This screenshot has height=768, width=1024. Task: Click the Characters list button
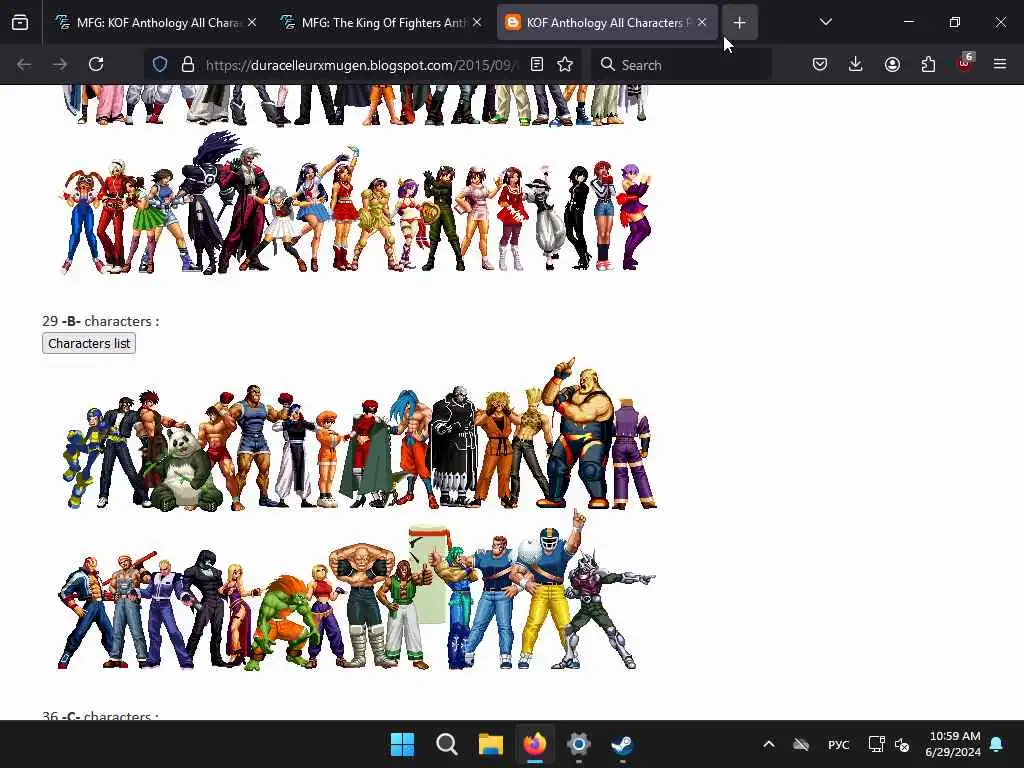tap(89, 344)
